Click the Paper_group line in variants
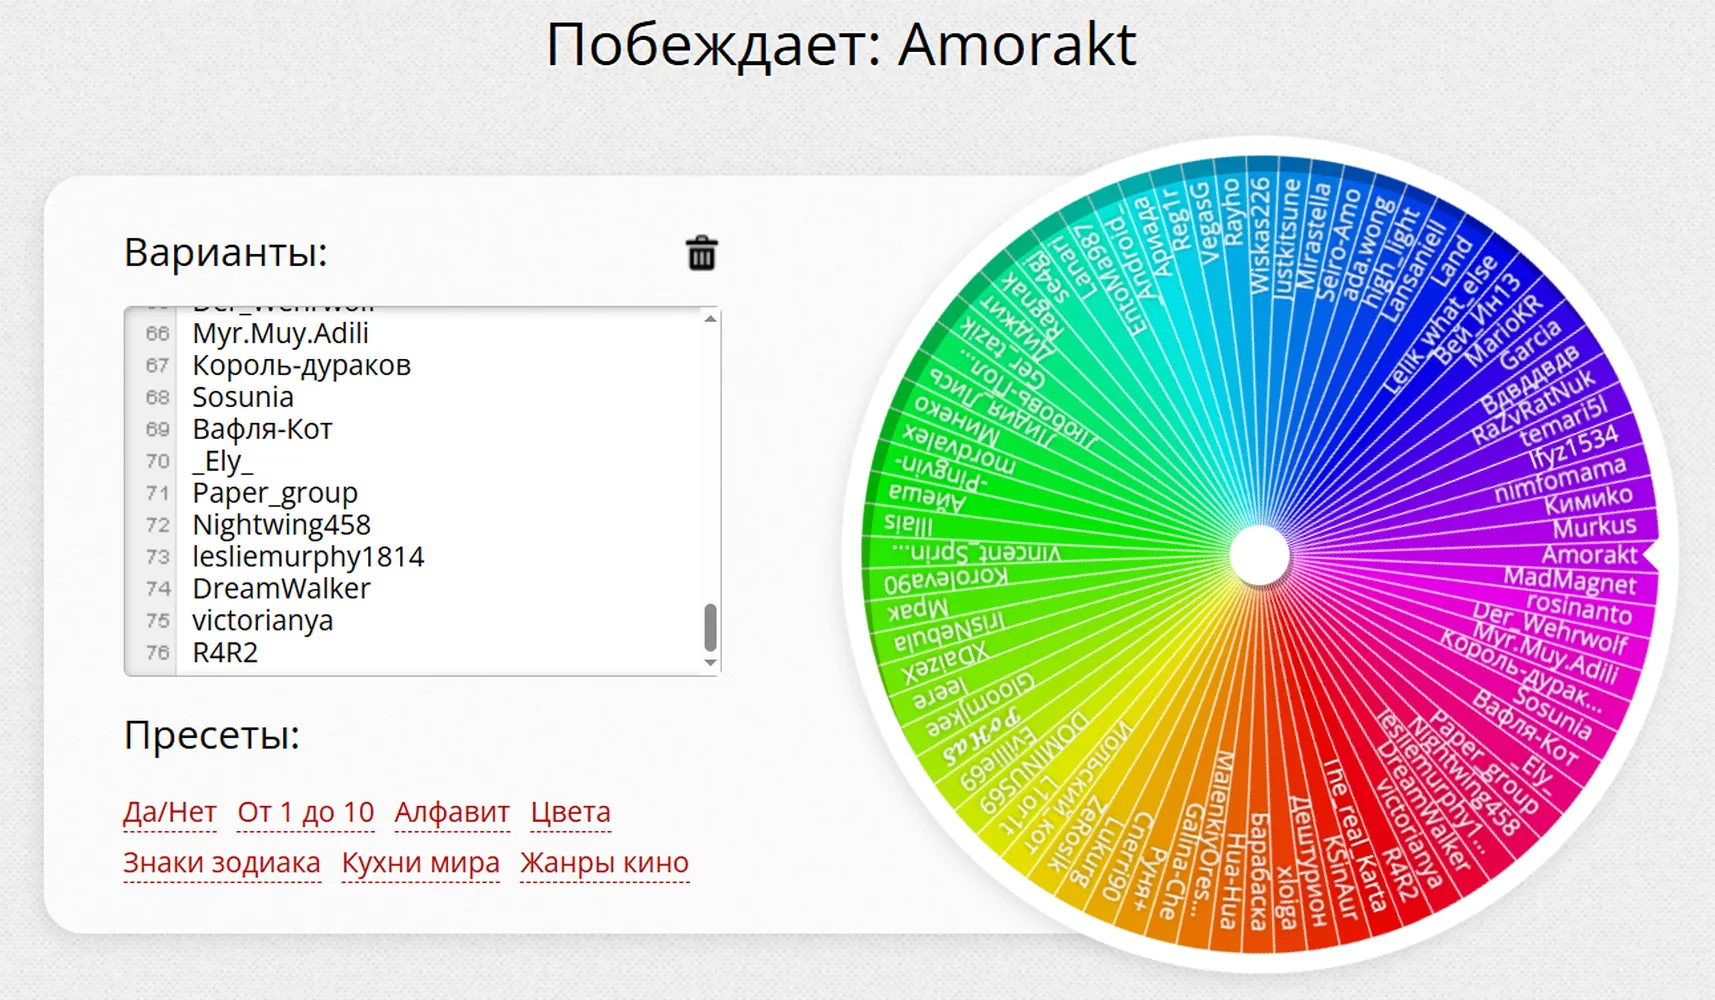Image resolution: width=1715 pixels, height=1000 pixels. (275, 493)
